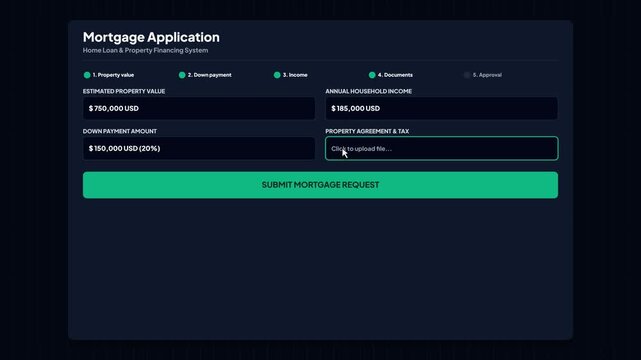Screen dimensions: 641x360
Task: Click the green dot beside Income
Action: pyautogui.click(x=277, y=75)
